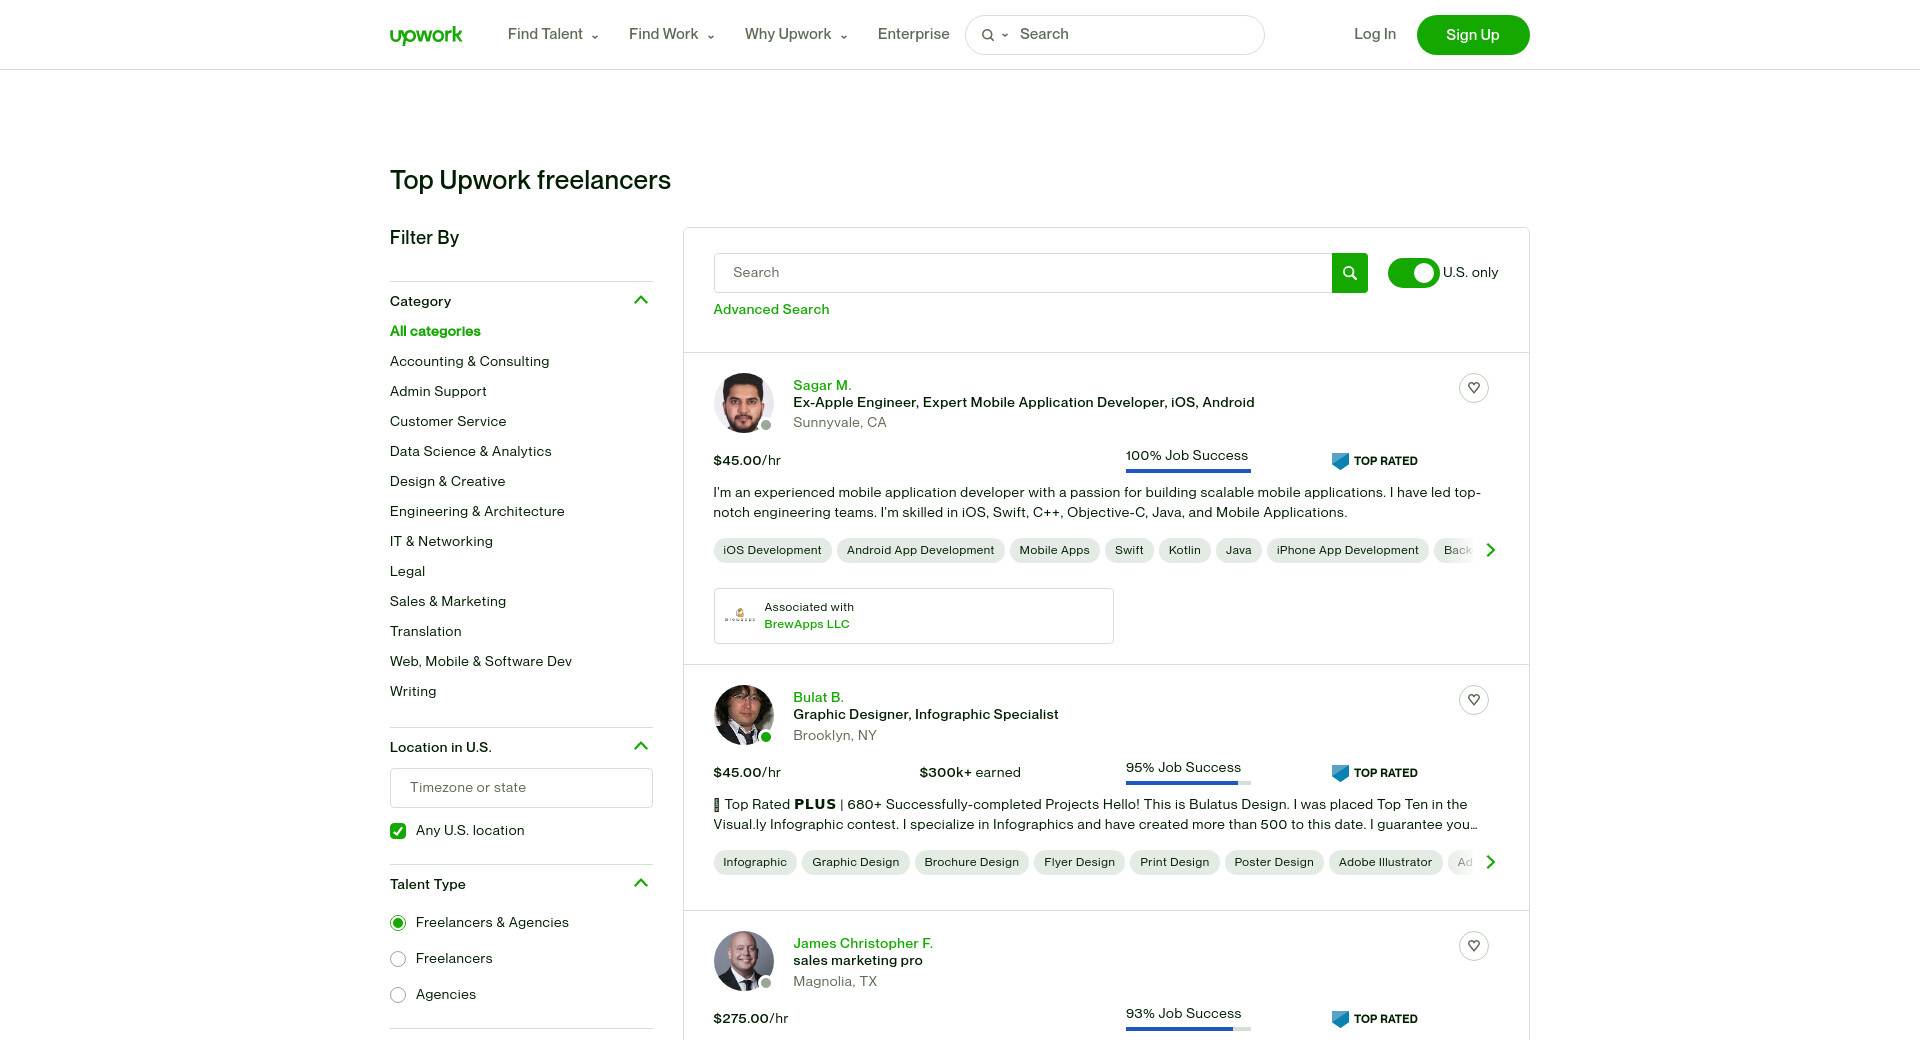The width and height of the screenshot is (1920, 1040).
Task: Collapse the Talent Type filter section
Action: point(641,884)
